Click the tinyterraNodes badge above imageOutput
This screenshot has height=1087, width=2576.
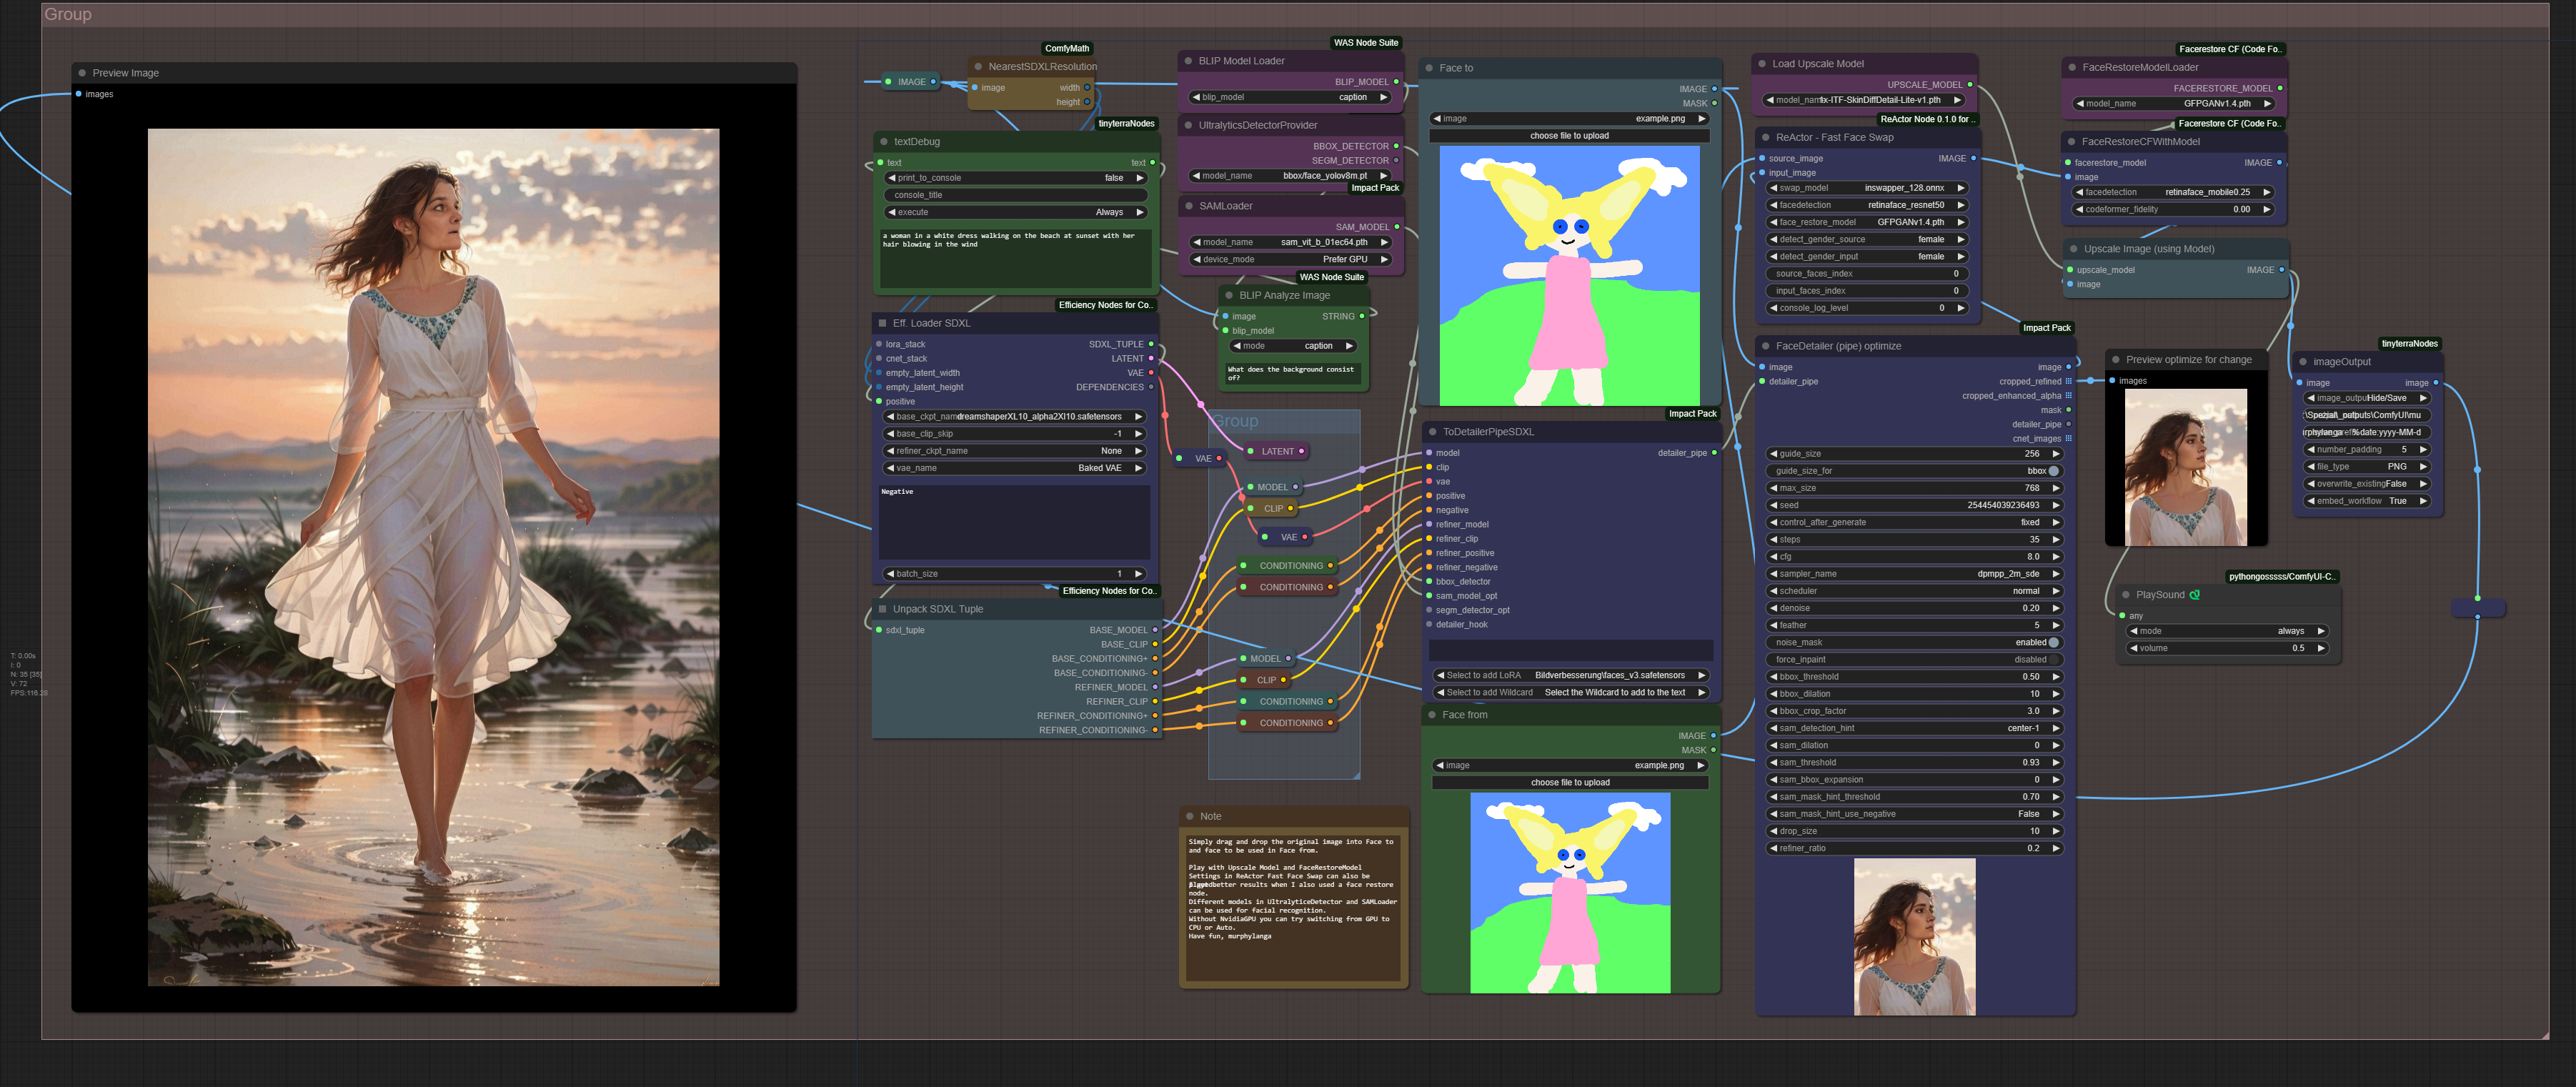[x=2408, y=344]
